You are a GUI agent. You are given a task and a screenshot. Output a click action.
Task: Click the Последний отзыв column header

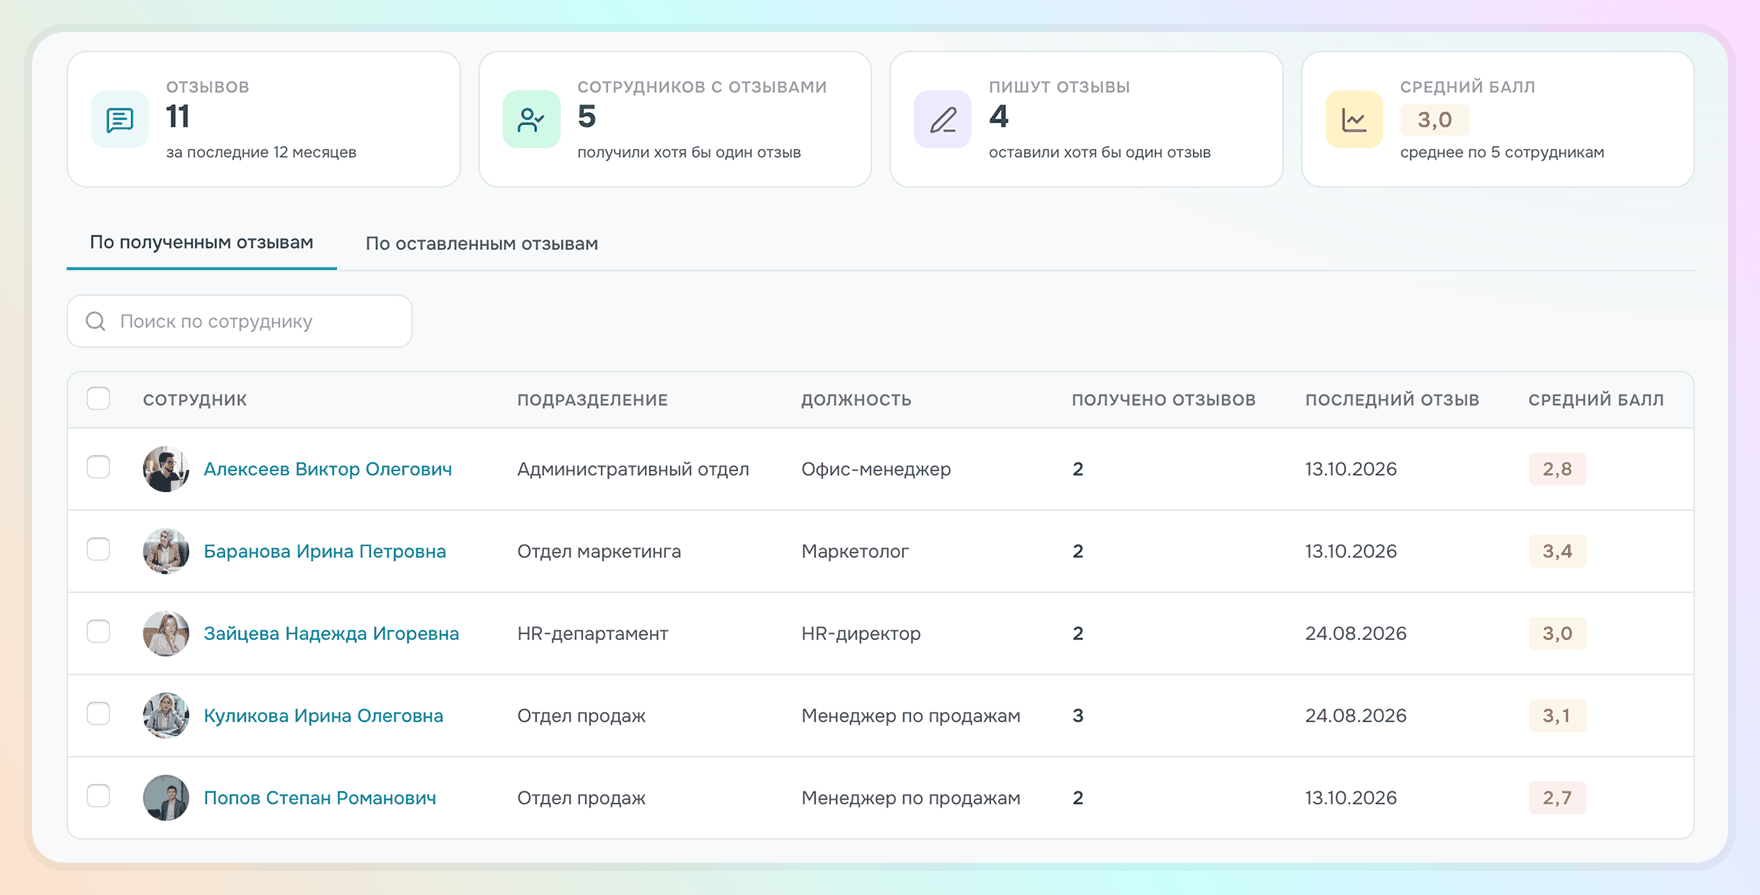[x=1392, y=400]
